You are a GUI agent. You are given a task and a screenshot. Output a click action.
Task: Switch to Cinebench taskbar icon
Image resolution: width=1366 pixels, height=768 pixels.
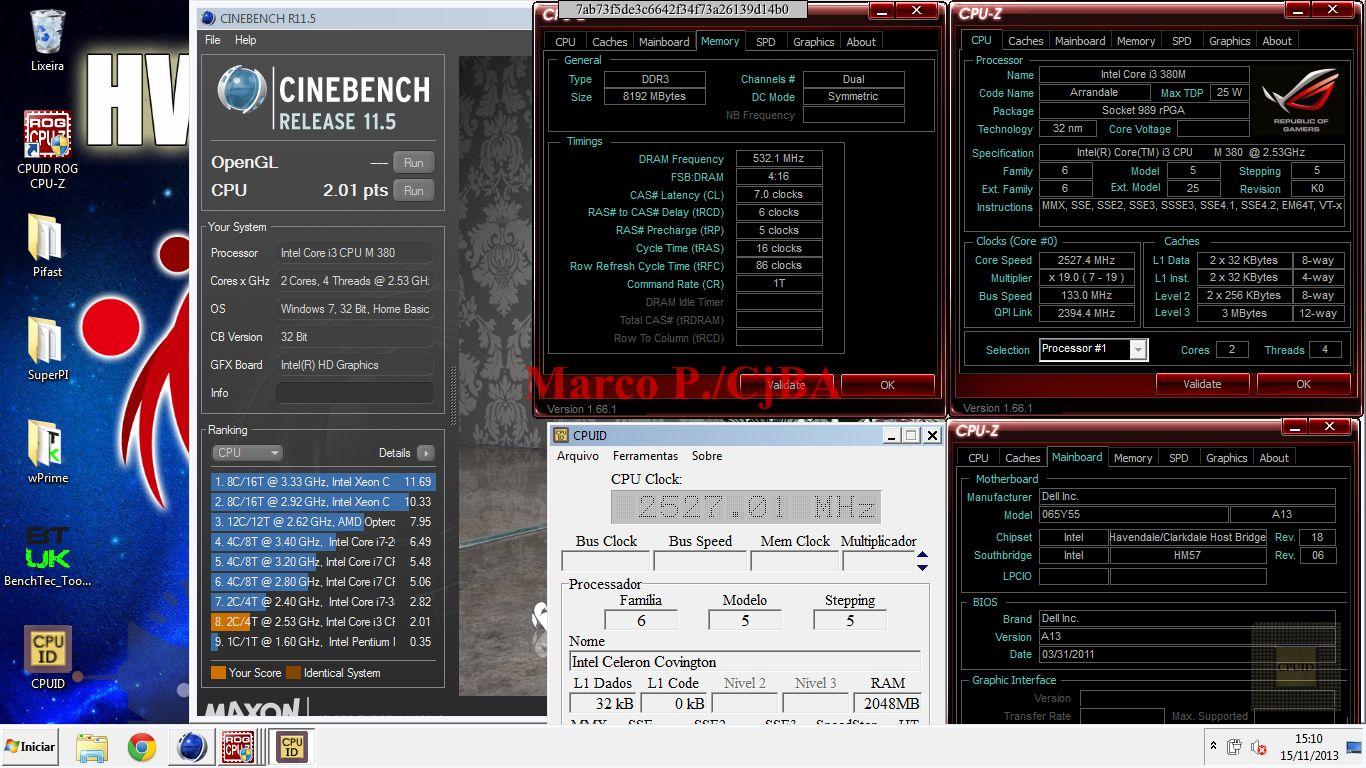click(191, 747)
